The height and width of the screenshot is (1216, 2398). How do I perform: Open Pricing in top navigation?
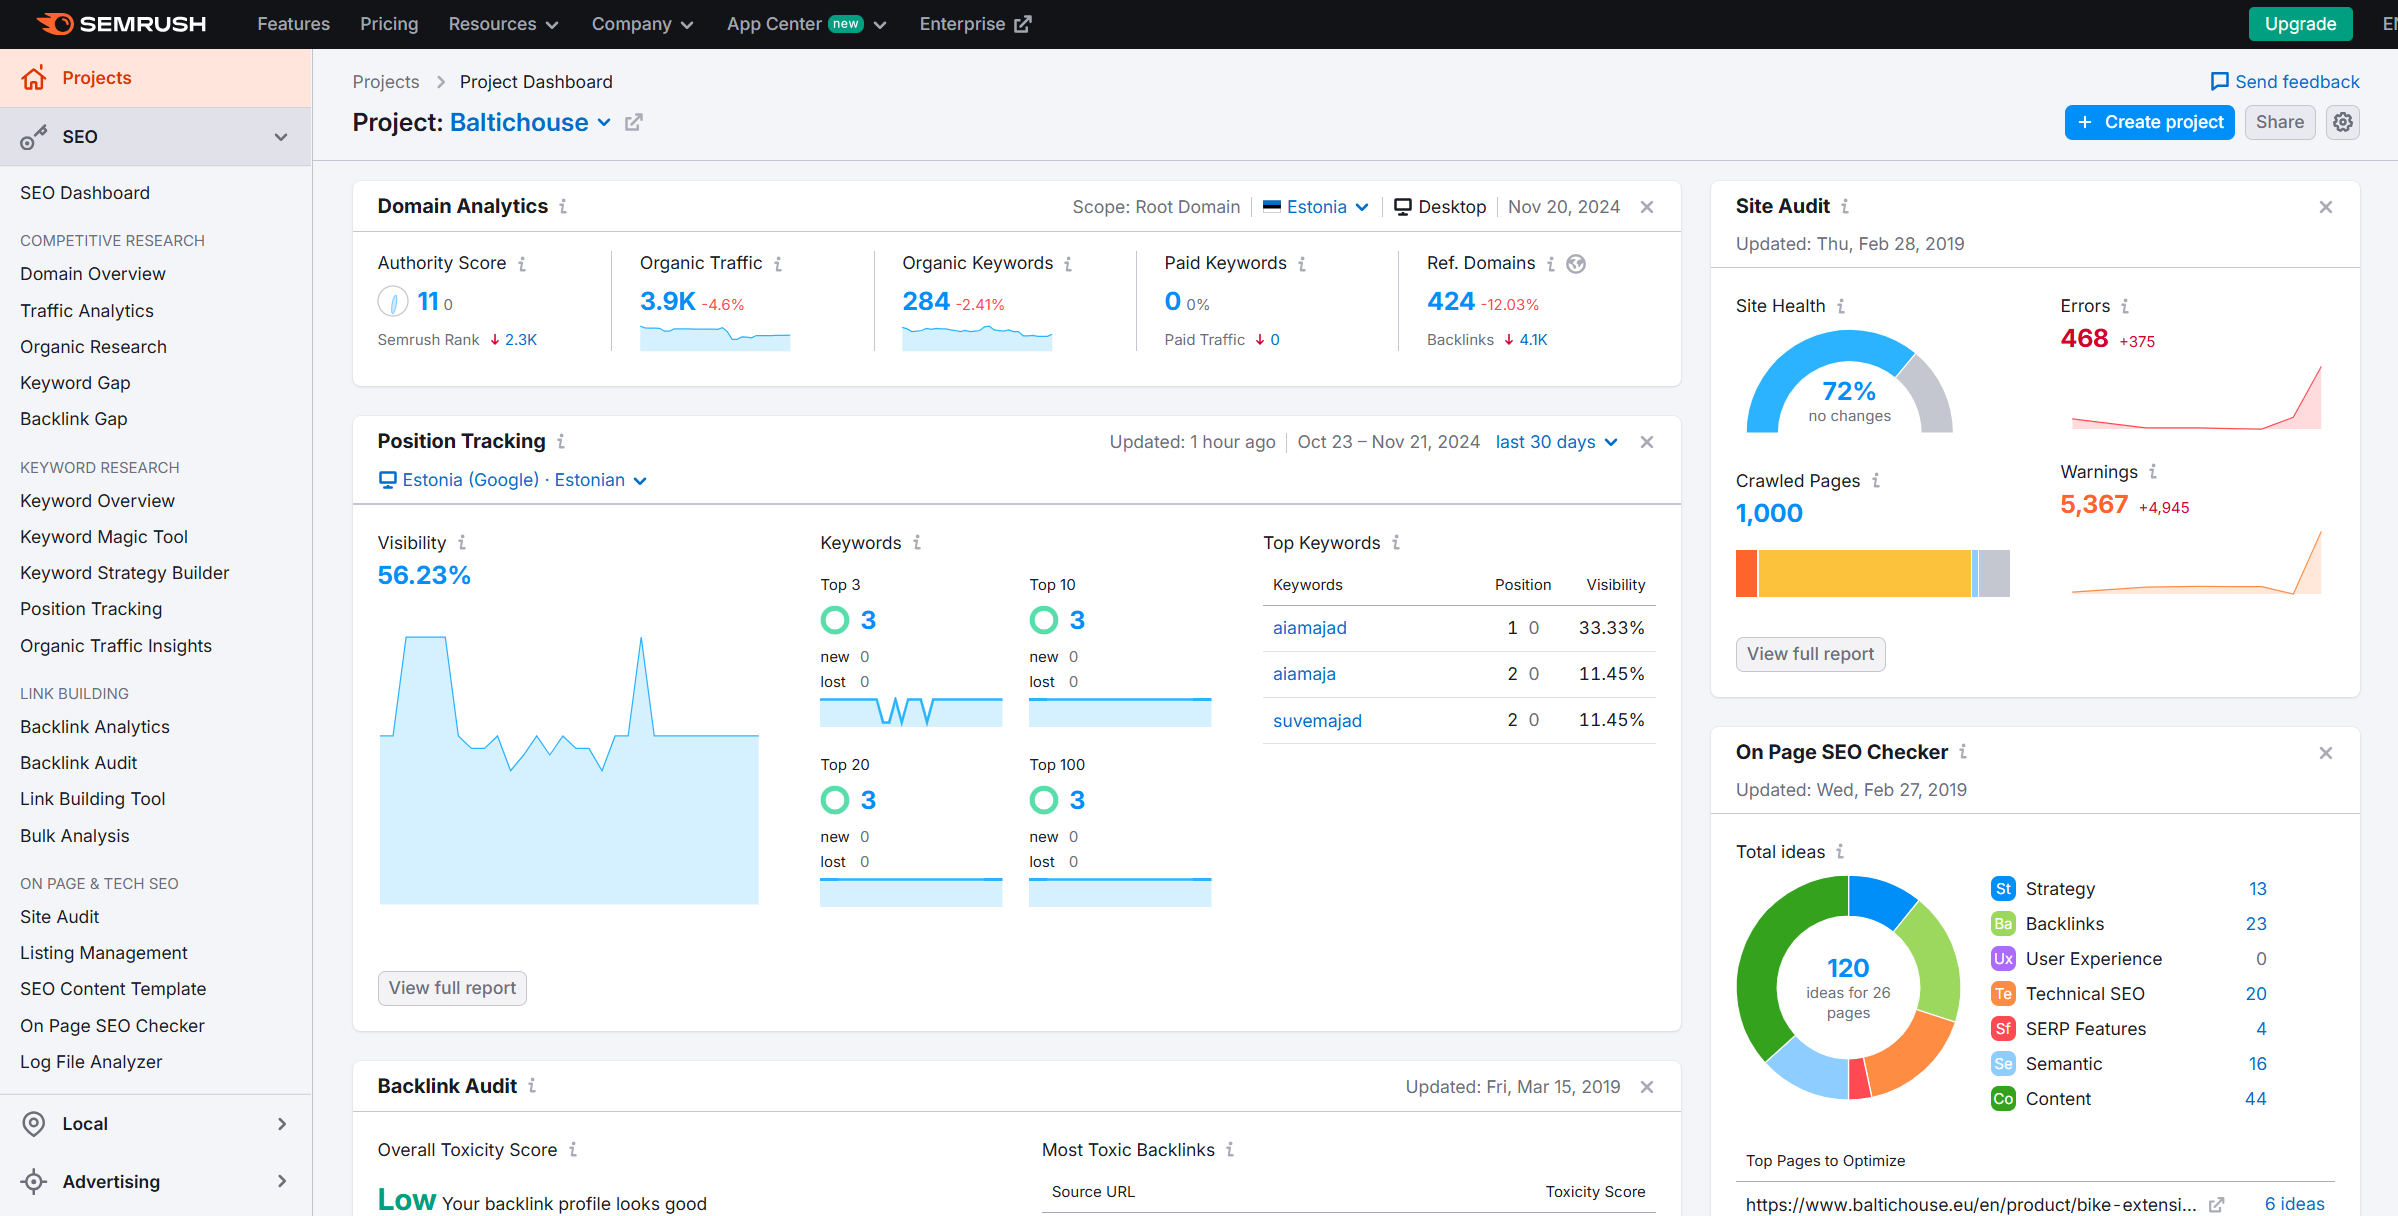[x=389, y=24]
